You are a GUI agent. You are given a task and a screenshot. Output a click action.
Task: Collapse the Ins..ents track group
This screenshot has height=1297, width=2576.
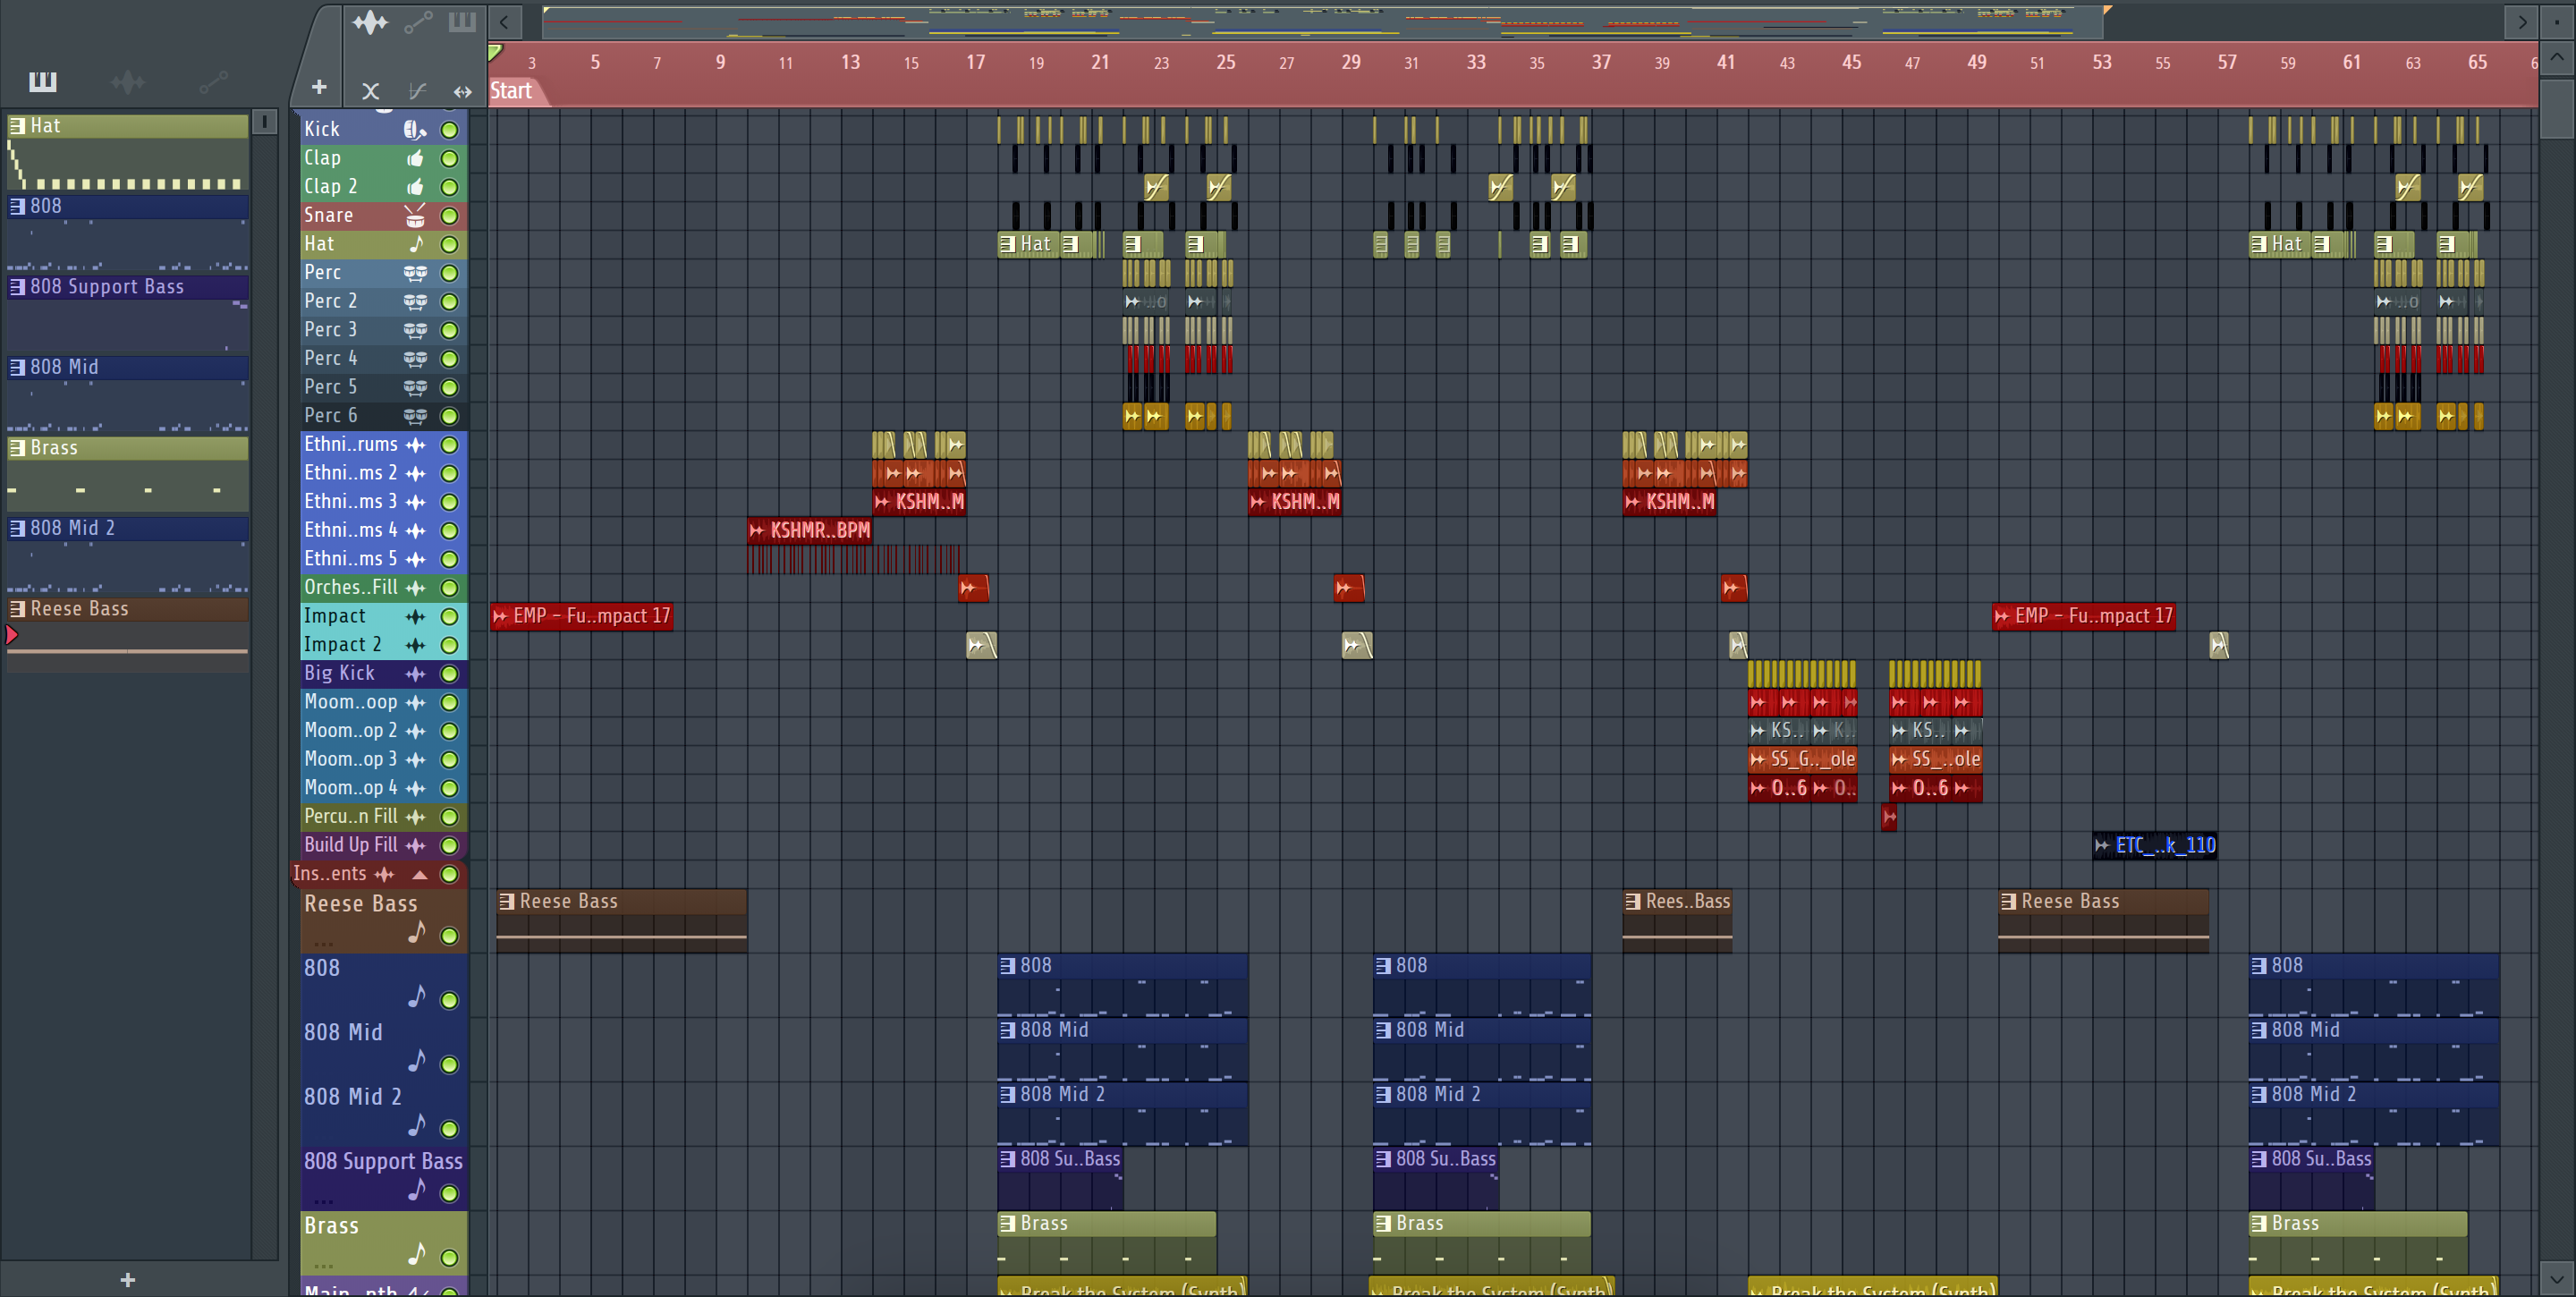(421, 875)
